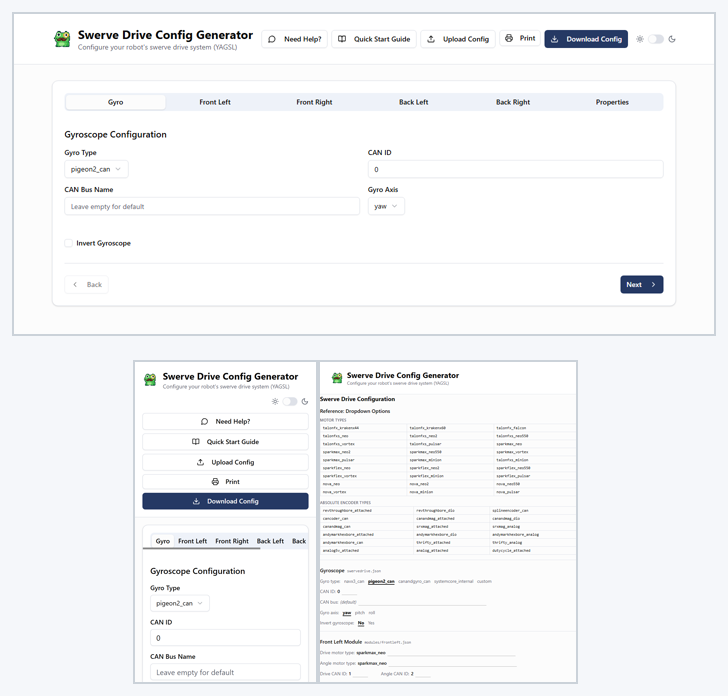The image size is (728, 696).
Task: Open the desktop Back Right tab
Action: coord(513,102)
